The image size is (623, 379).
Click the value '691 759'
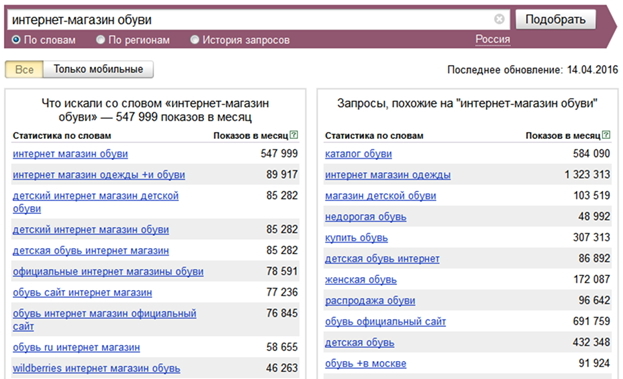(591, 321)
